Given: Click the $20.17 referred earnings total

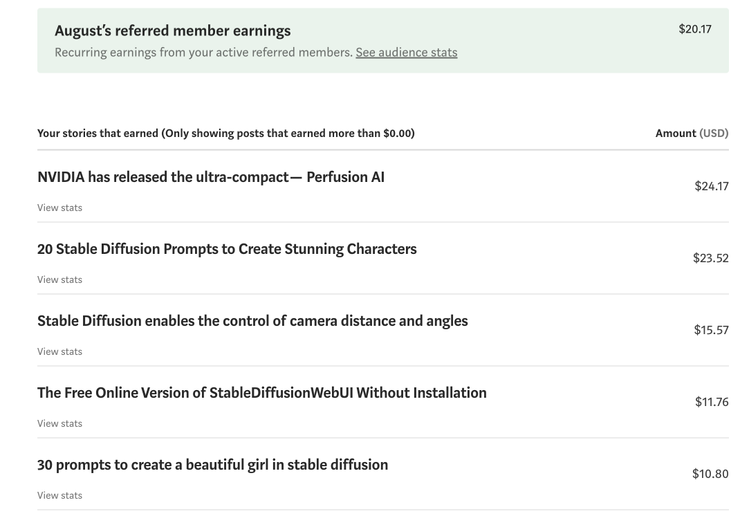Looking at the screenshot, I should [695, 29].
